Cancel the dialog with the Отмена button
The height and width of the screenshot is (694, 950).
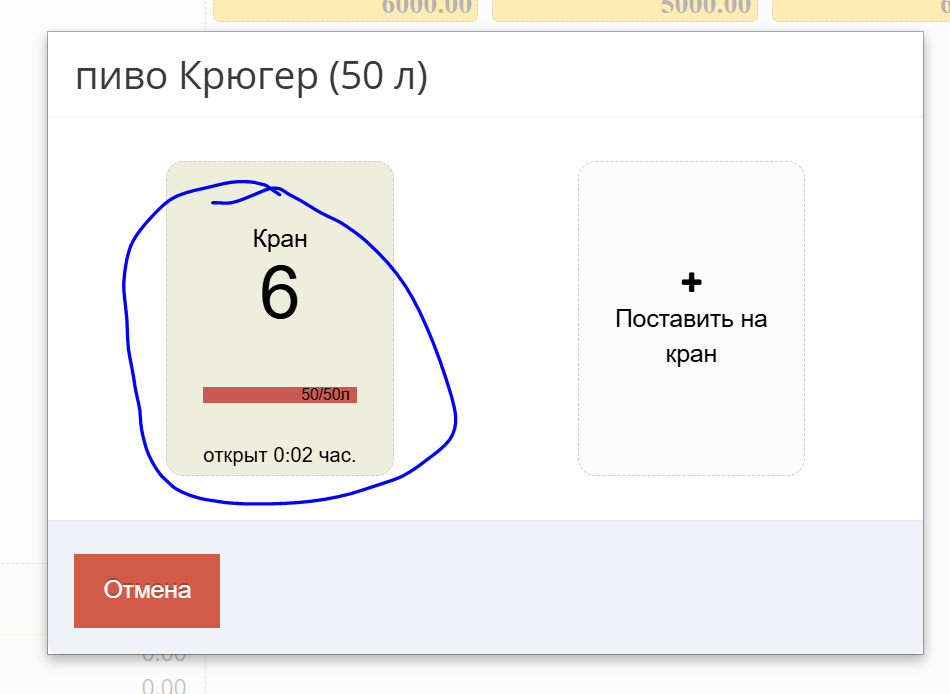coord(147,590)
